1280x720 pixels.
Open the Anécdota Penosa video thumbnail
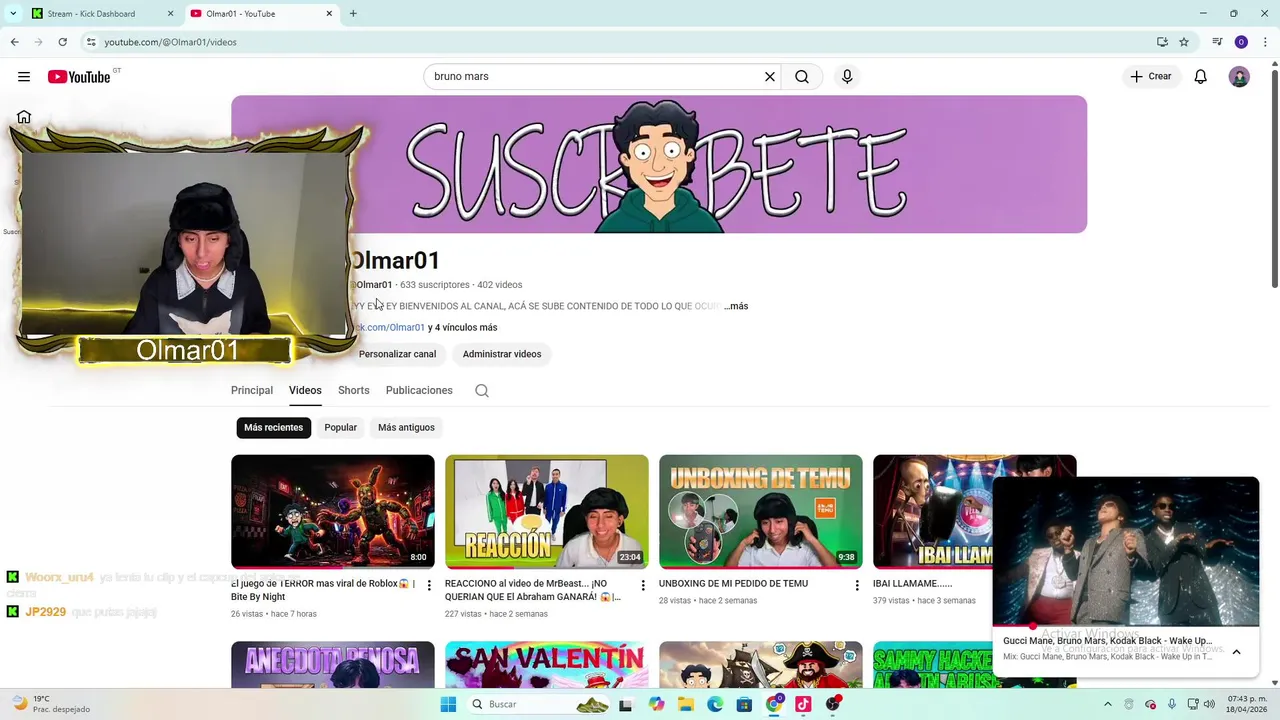tap(333, 665)
